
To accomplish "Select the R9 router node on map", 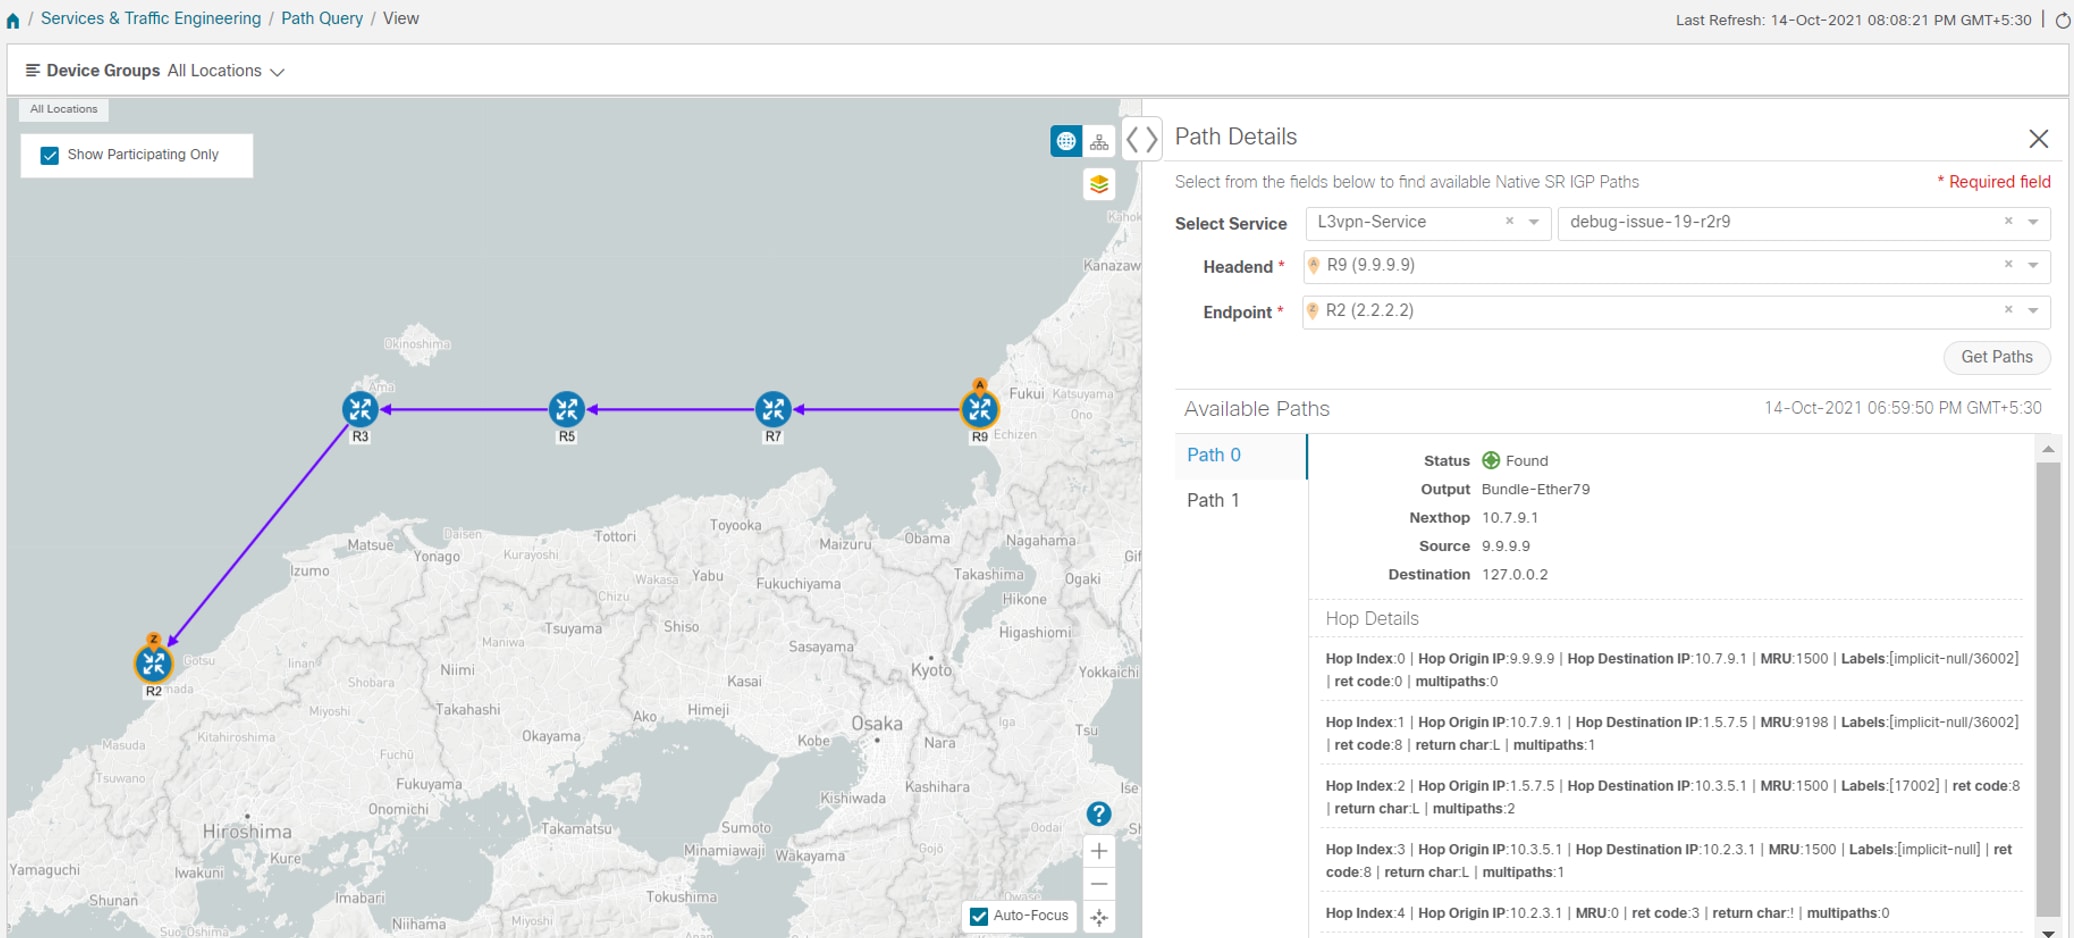I will [x=979, y=409].
